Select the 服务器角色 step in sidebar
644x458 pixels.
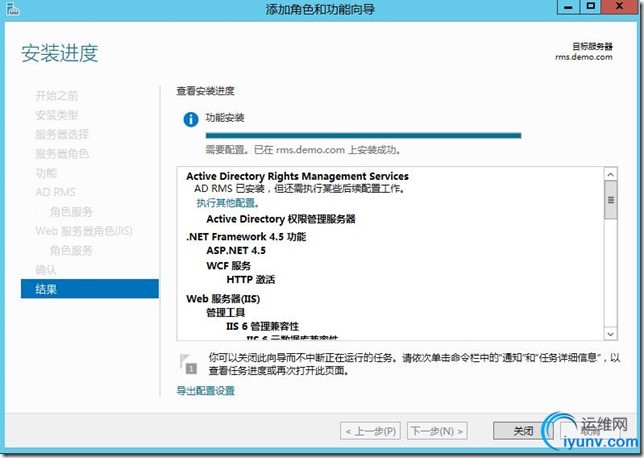click(62, 154)
